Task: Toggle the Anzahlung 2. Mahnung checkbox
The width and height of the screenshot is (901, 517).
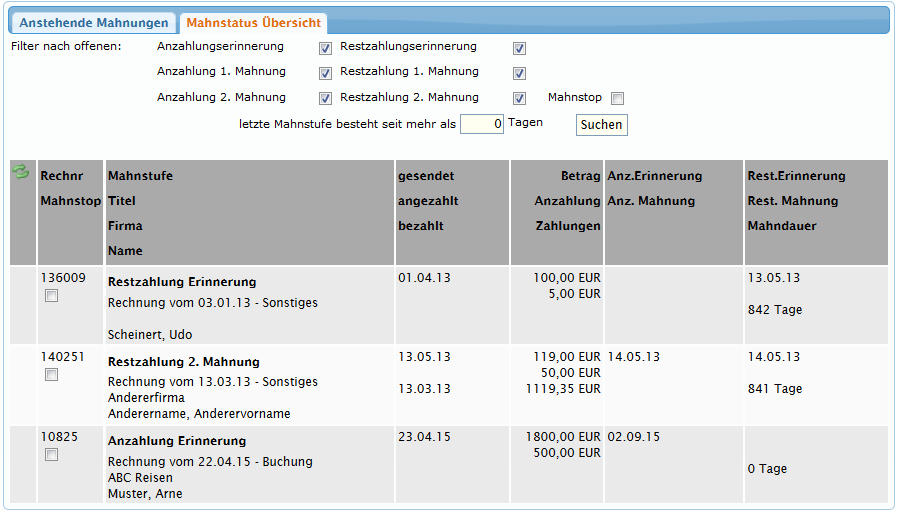Action: [x=325, y=99]
